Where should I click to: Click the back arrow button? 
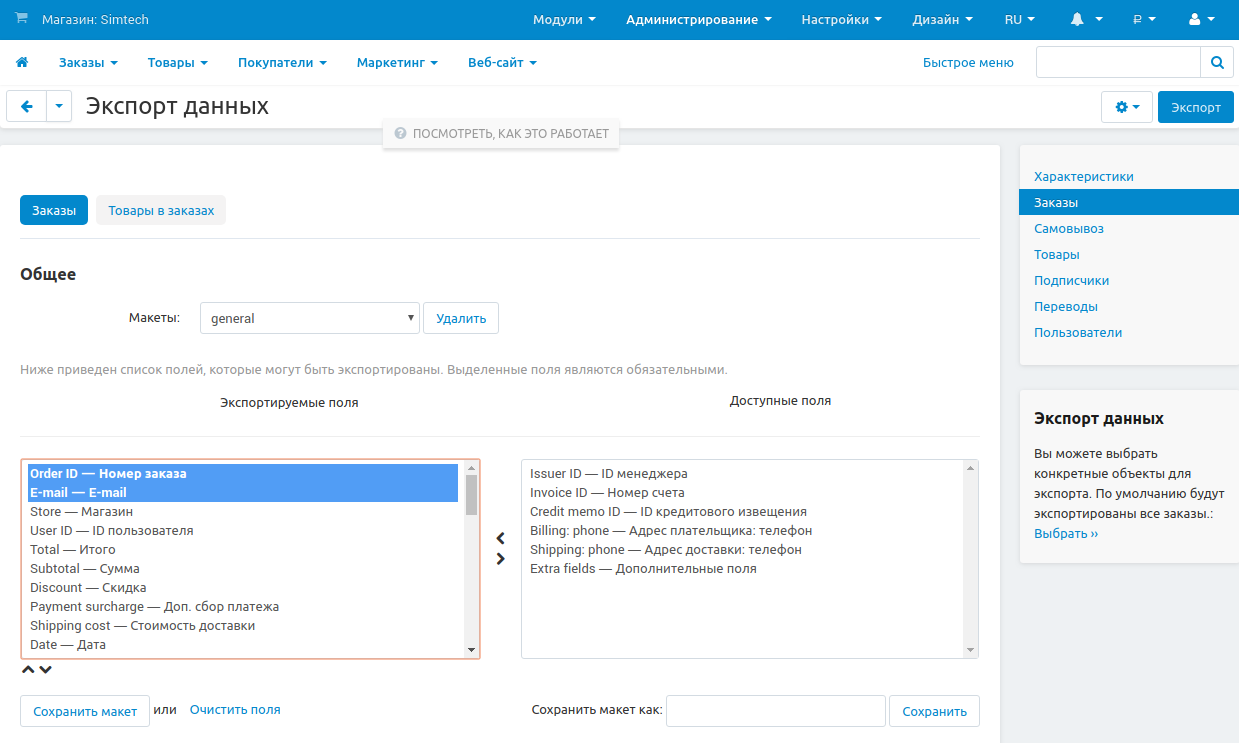(27, 107)
